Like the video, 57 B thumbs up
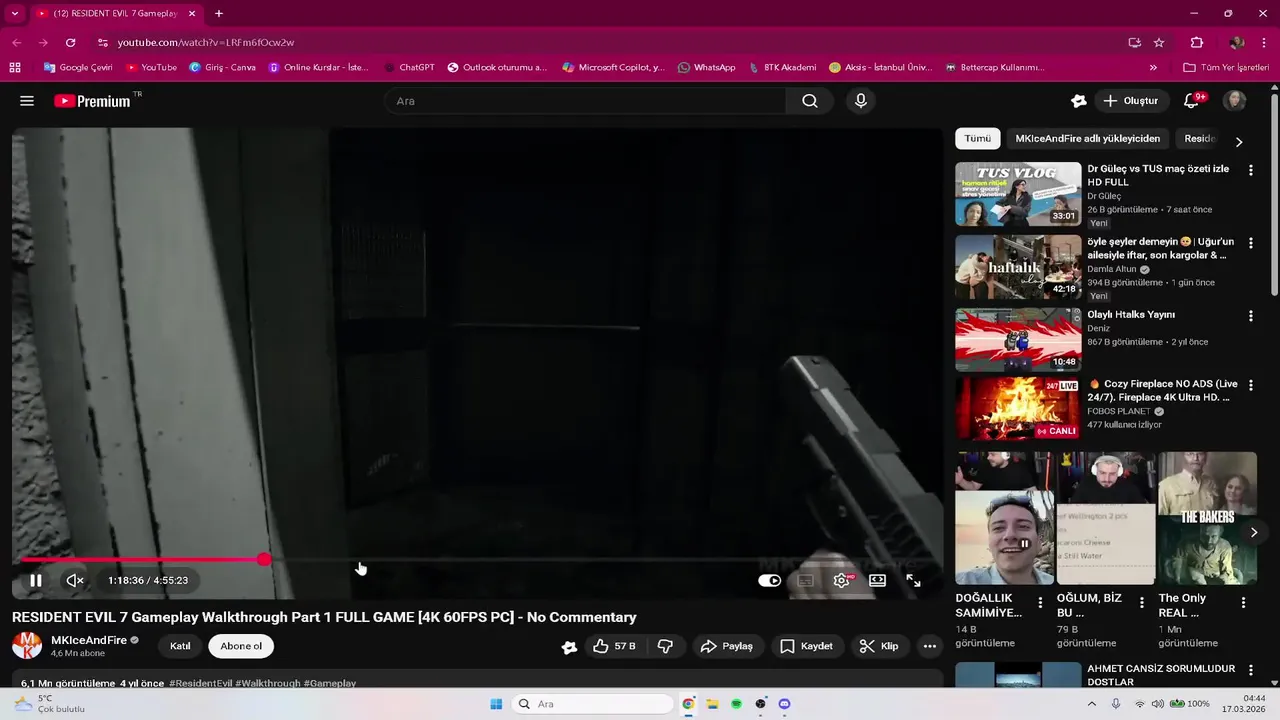This screenshot has width=1280, height=720. [614, 646]
